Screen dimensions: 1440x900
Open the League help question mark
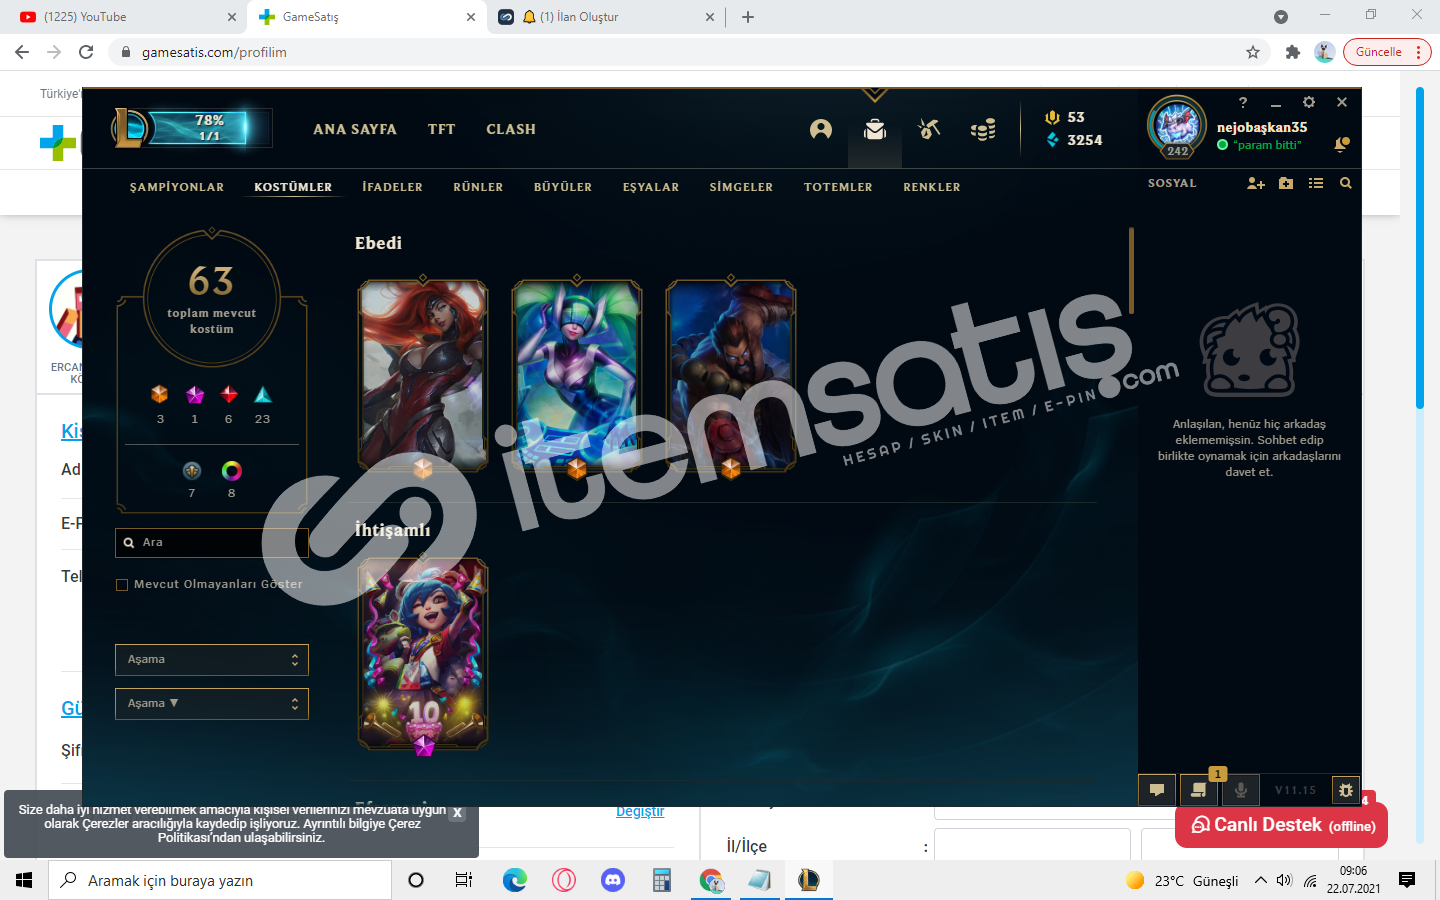1243,102
